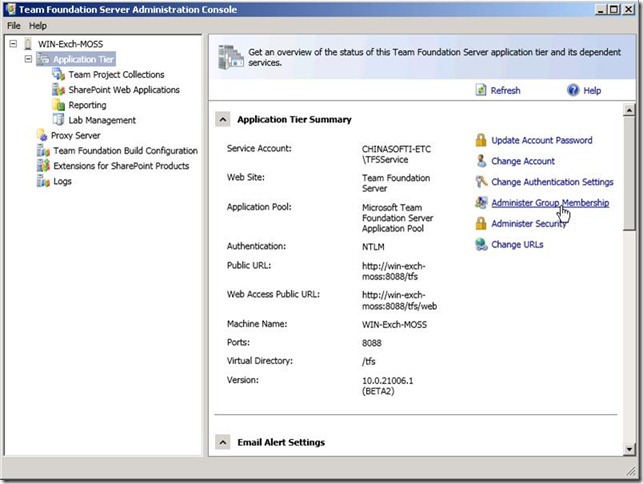Open the Administer Security link
643x484 pixels.
529,224
